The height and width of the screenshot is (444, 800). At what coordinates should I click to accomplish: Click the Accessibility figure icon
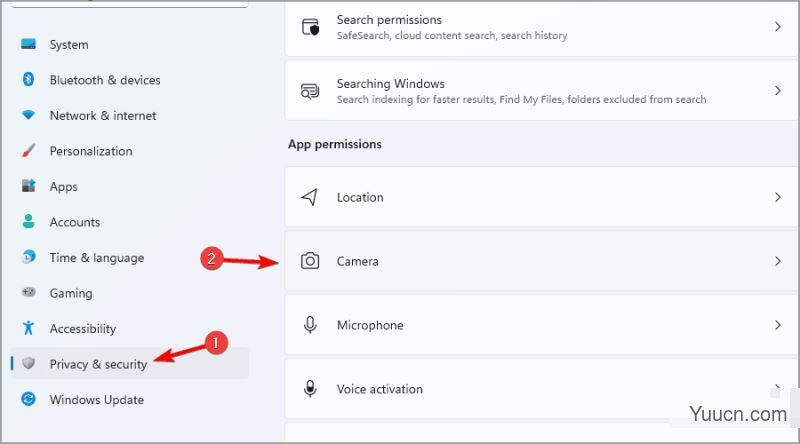(29, 328)
